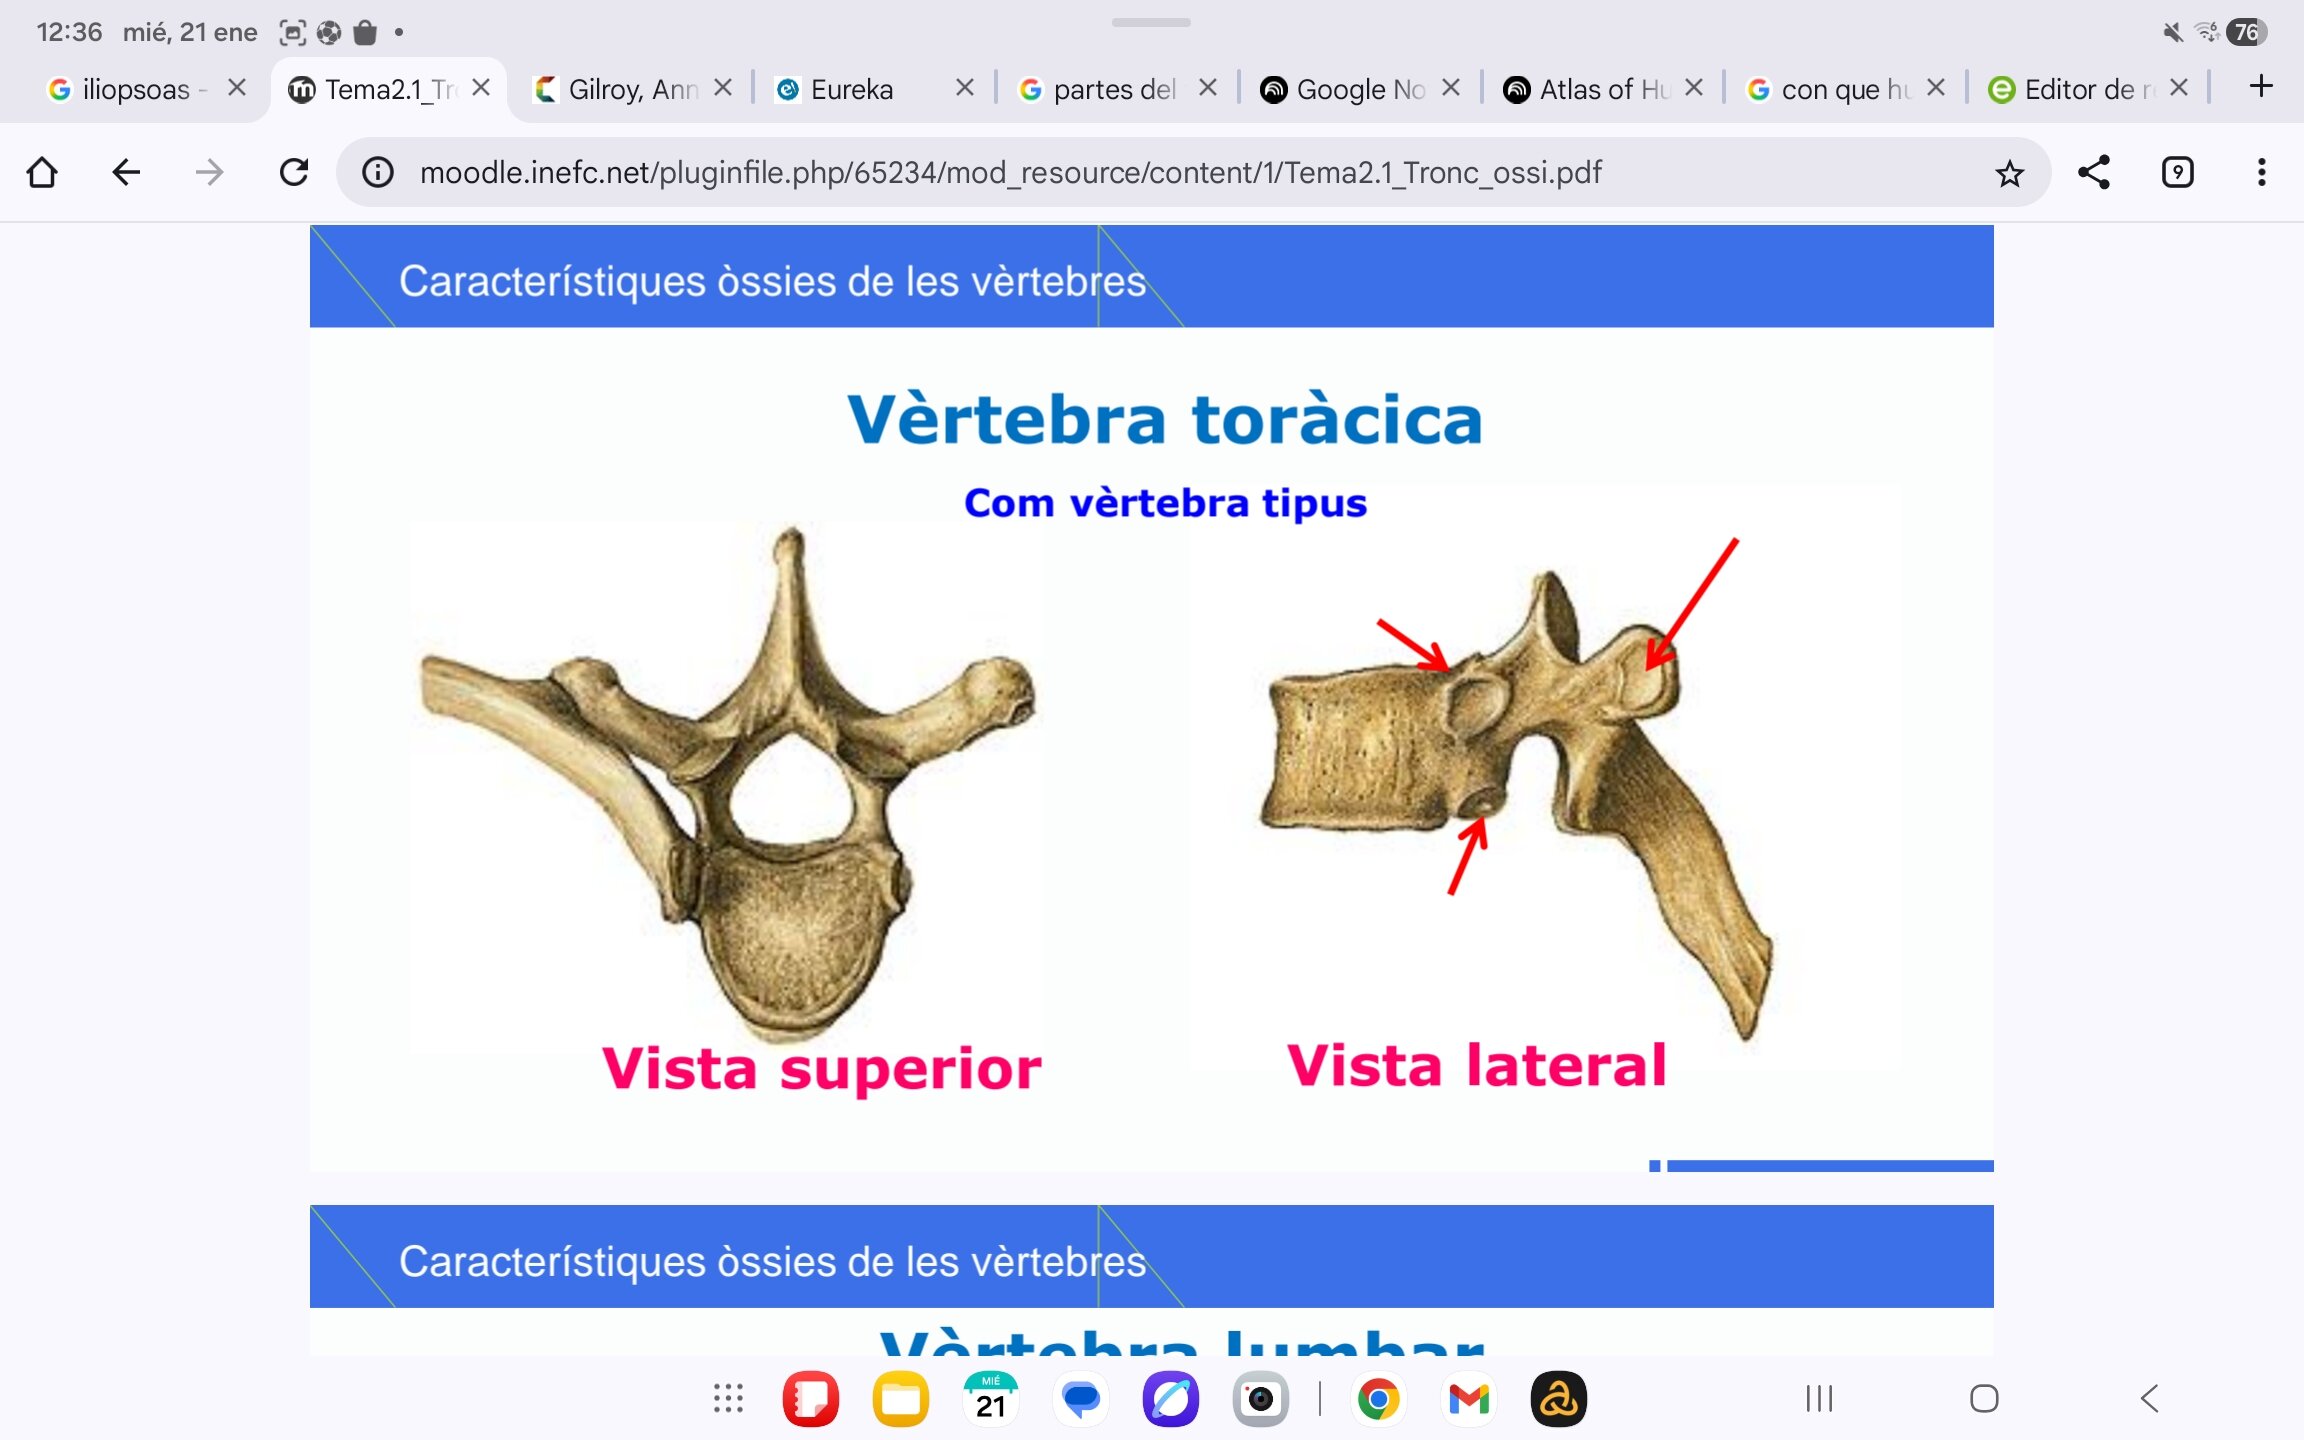Open the tab switcher showing 9 tabs

tap(2177, 172)
